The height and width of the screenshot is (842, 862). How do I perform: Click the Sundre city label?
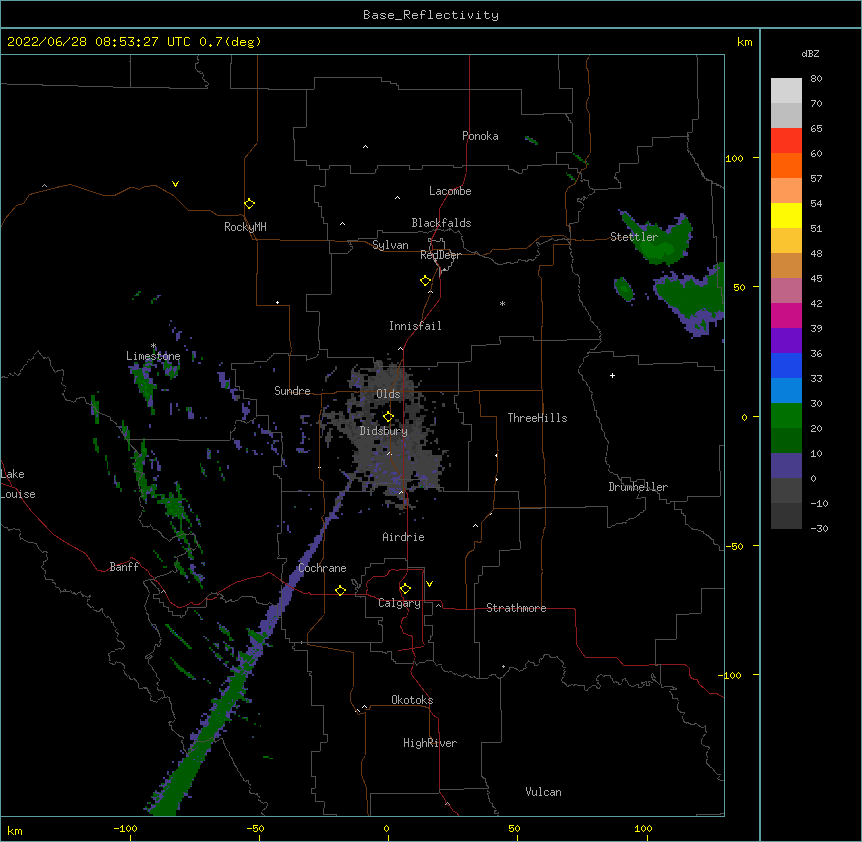coord(292,391)
